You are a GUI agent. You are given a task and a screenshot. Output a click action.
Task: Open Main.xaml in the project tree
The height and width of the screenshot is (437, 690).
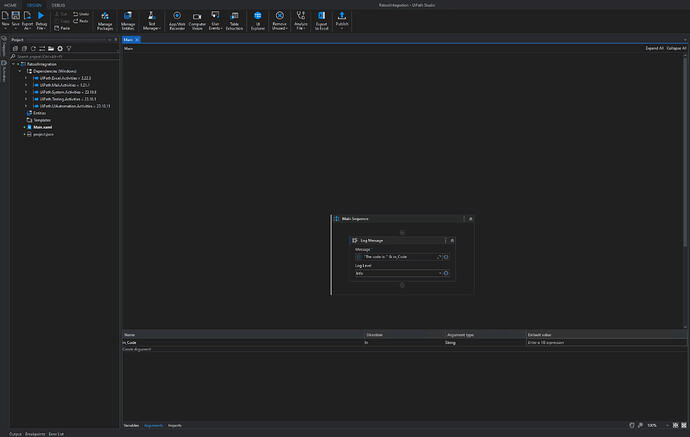click(x=43, y=127)
